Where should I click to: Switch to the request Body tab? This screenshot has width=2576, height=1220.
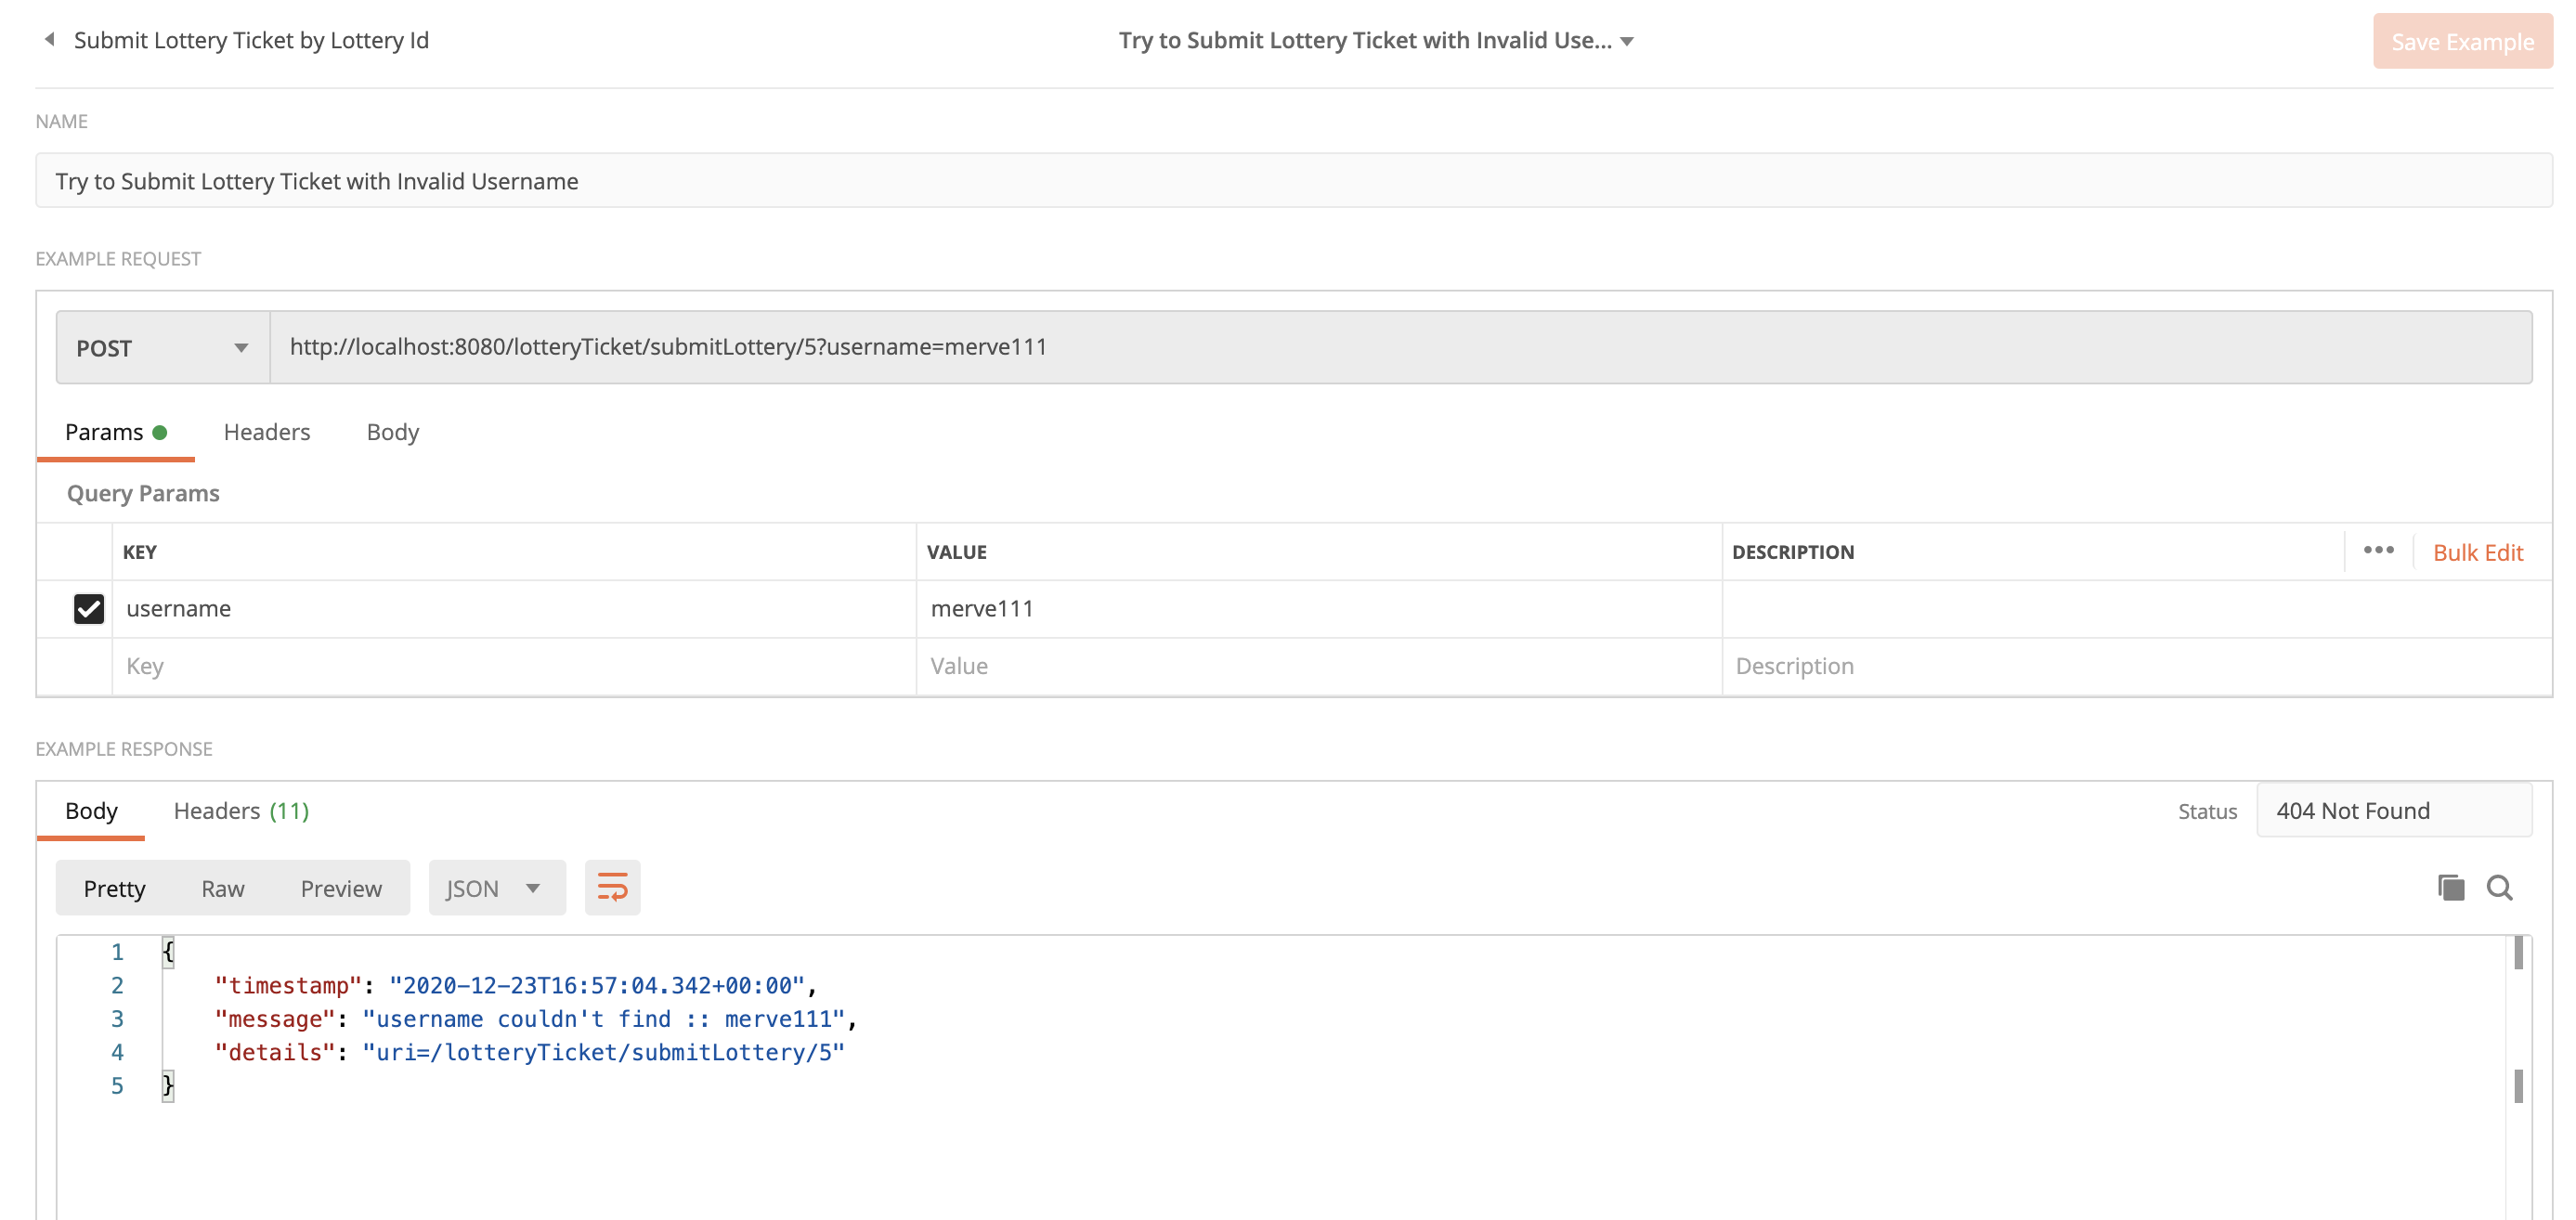tap(393, 432)
